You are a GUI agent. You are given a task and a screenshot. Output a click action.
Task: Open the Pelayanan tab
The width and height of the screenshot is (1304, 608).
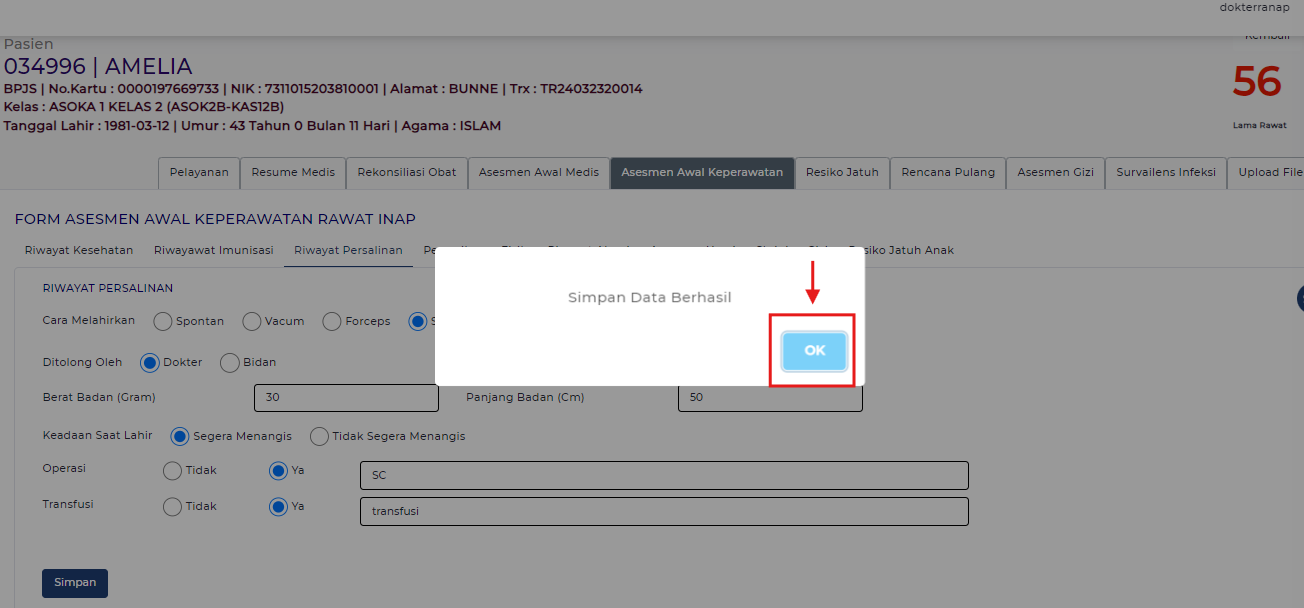tap(198, 172)
